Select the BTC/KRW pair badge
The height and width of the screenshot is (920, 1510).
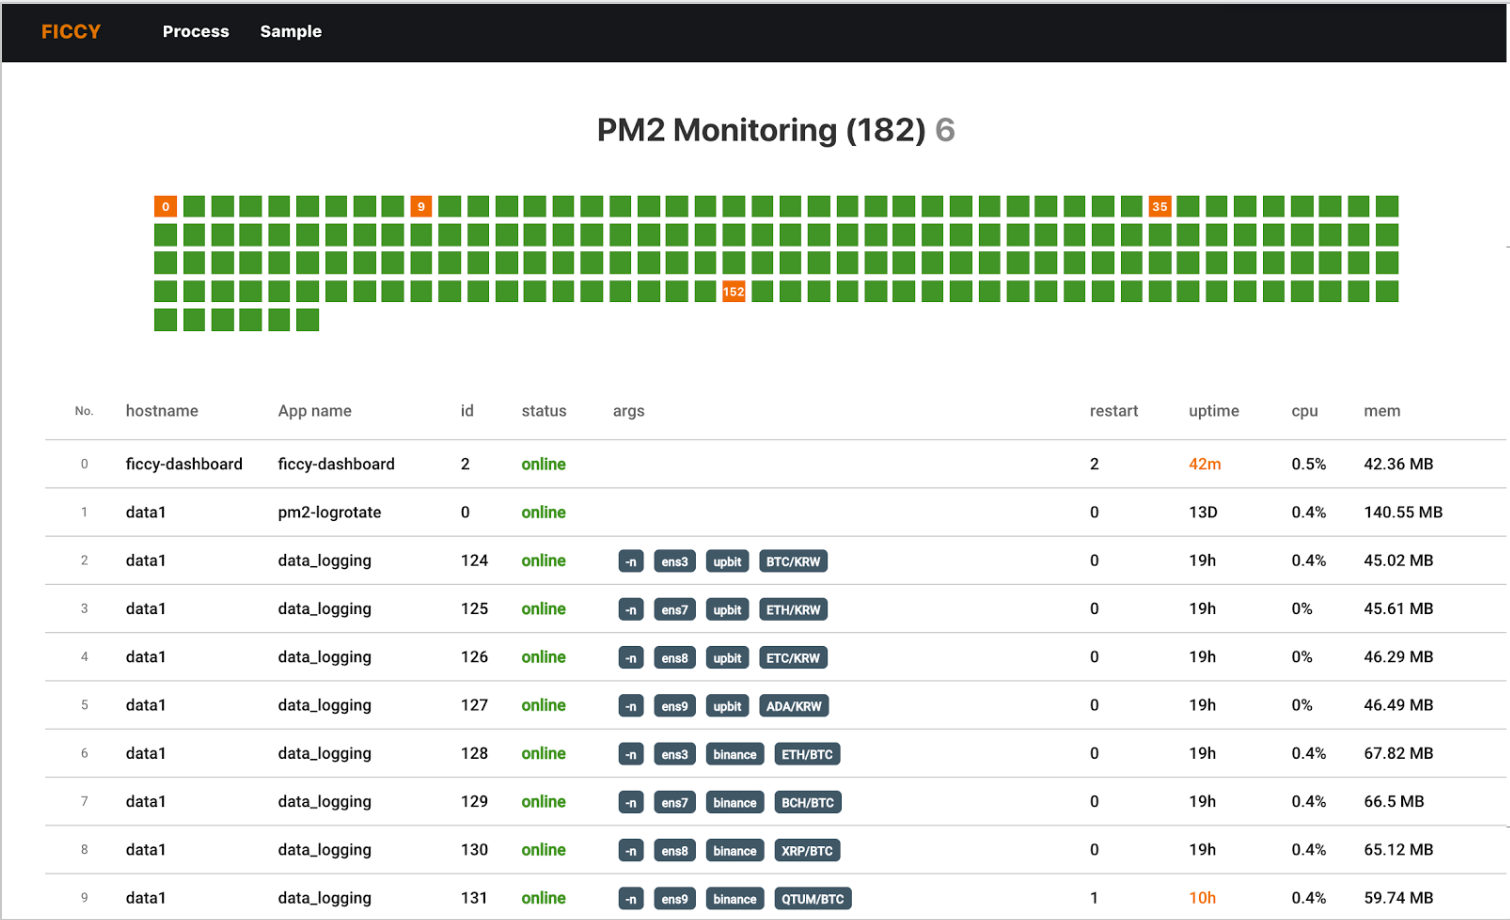[x=793, y=561]
